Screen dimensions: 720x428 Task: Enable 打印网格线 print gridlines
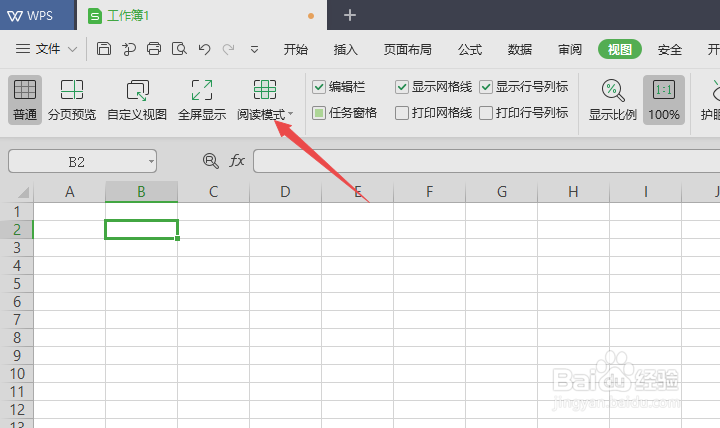click(402, 113)
